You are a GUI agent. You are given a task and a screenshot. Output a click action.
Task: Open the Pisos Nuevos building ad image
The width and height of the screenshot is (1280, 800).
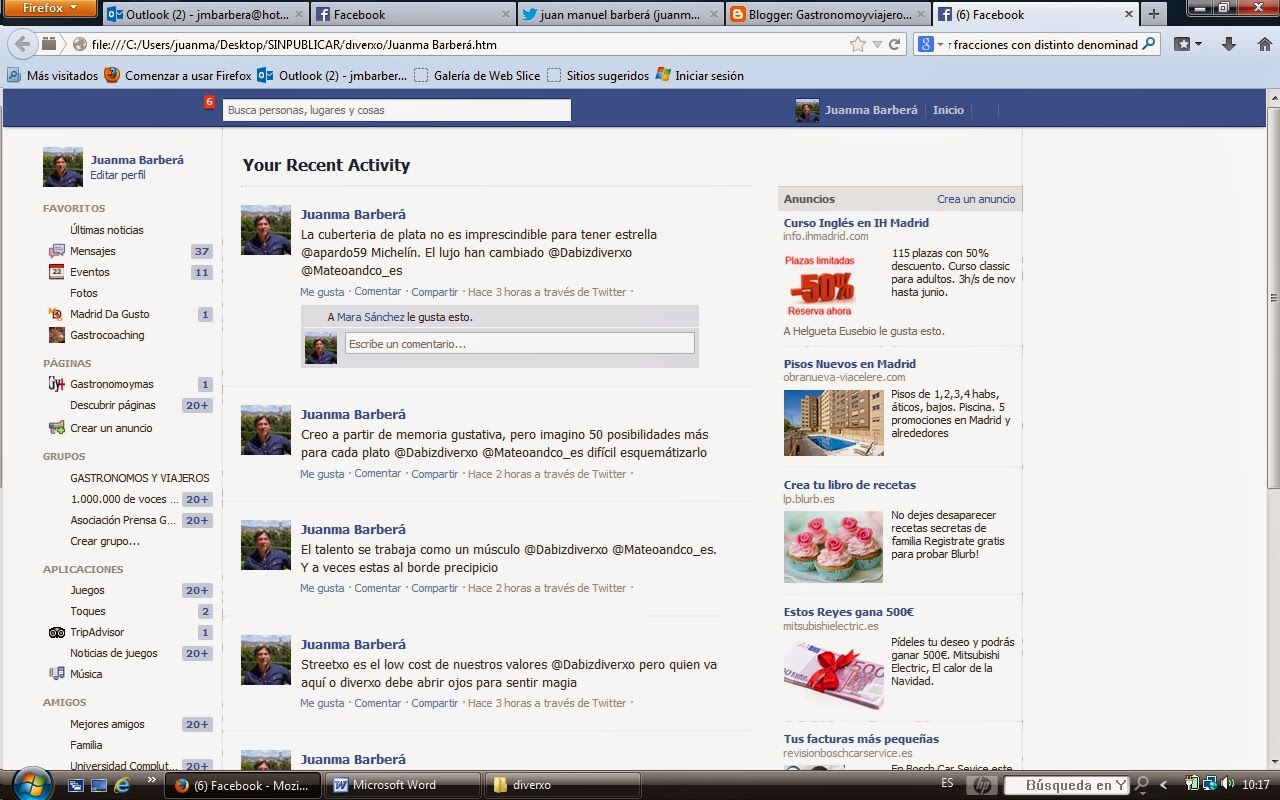[833, 423]
